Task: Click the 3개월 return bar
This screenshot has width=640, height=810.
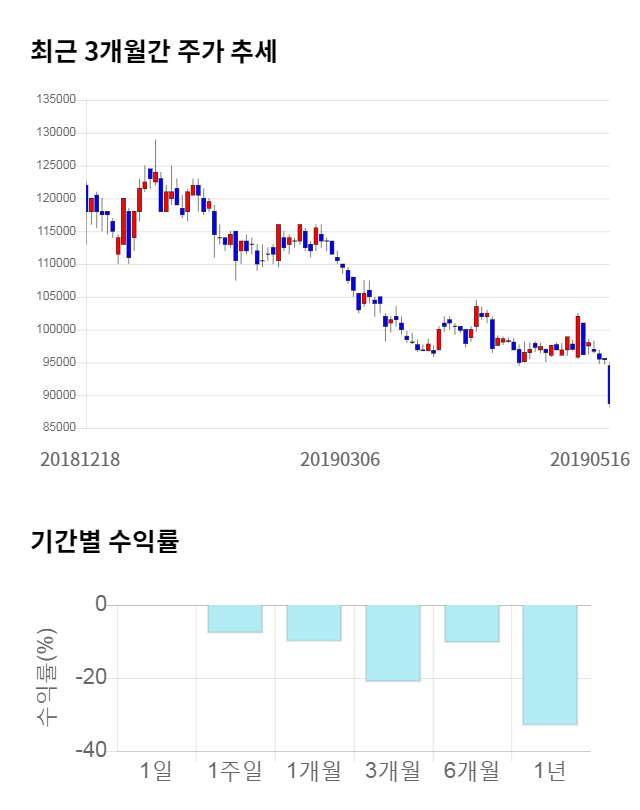Action: tap(393, 643)
